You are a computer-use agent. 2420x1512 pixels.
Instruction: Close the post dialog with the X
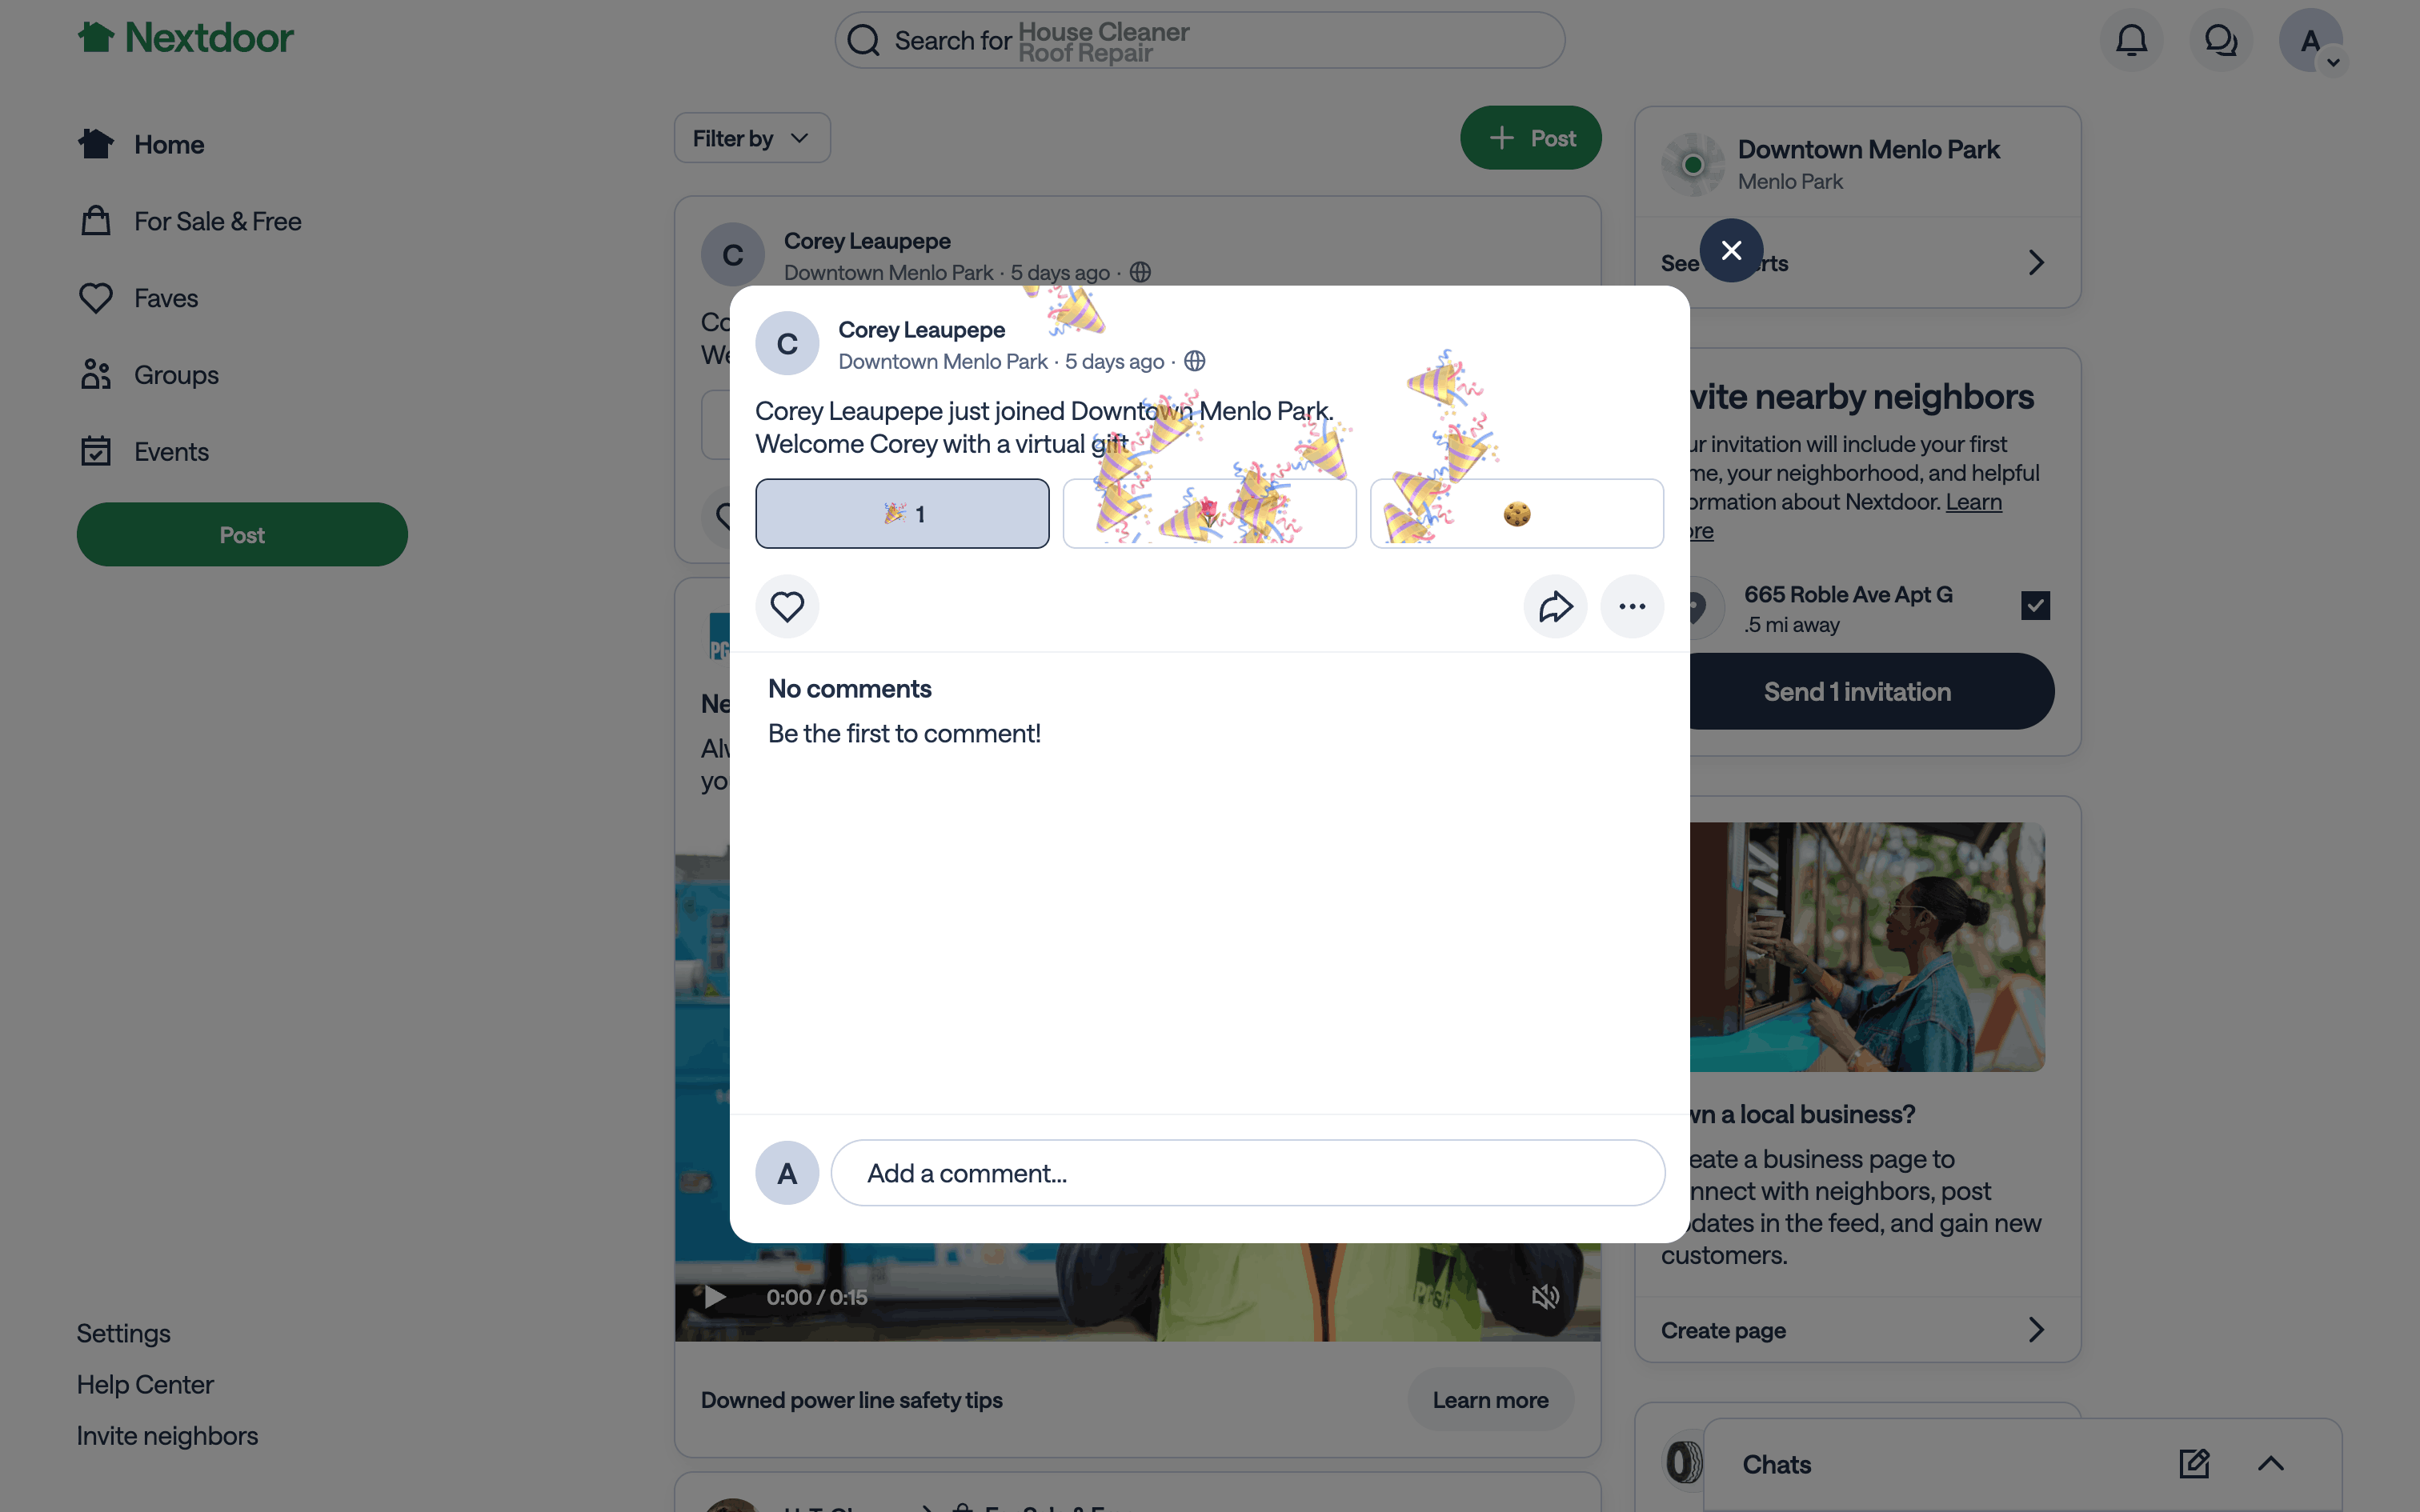coord(1731,250)
